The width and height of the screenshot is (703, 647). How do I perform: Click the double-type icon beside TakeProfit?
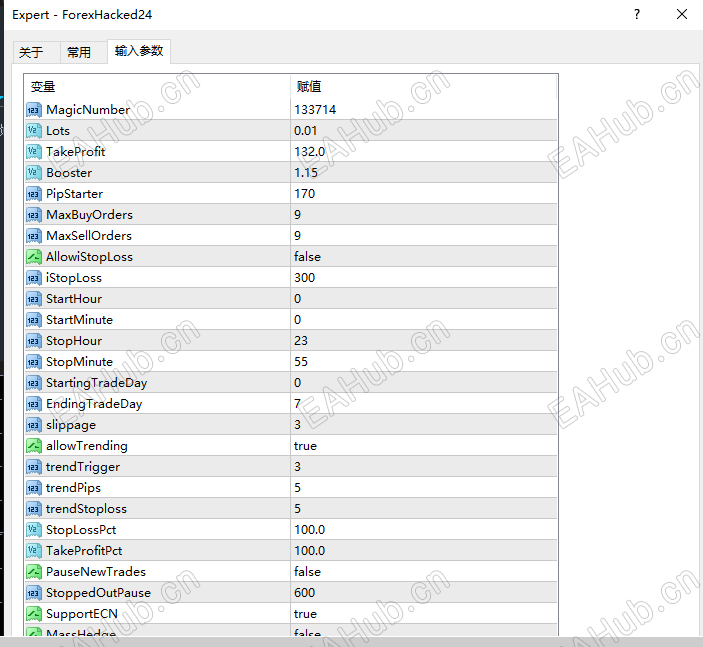pos(34,152)
